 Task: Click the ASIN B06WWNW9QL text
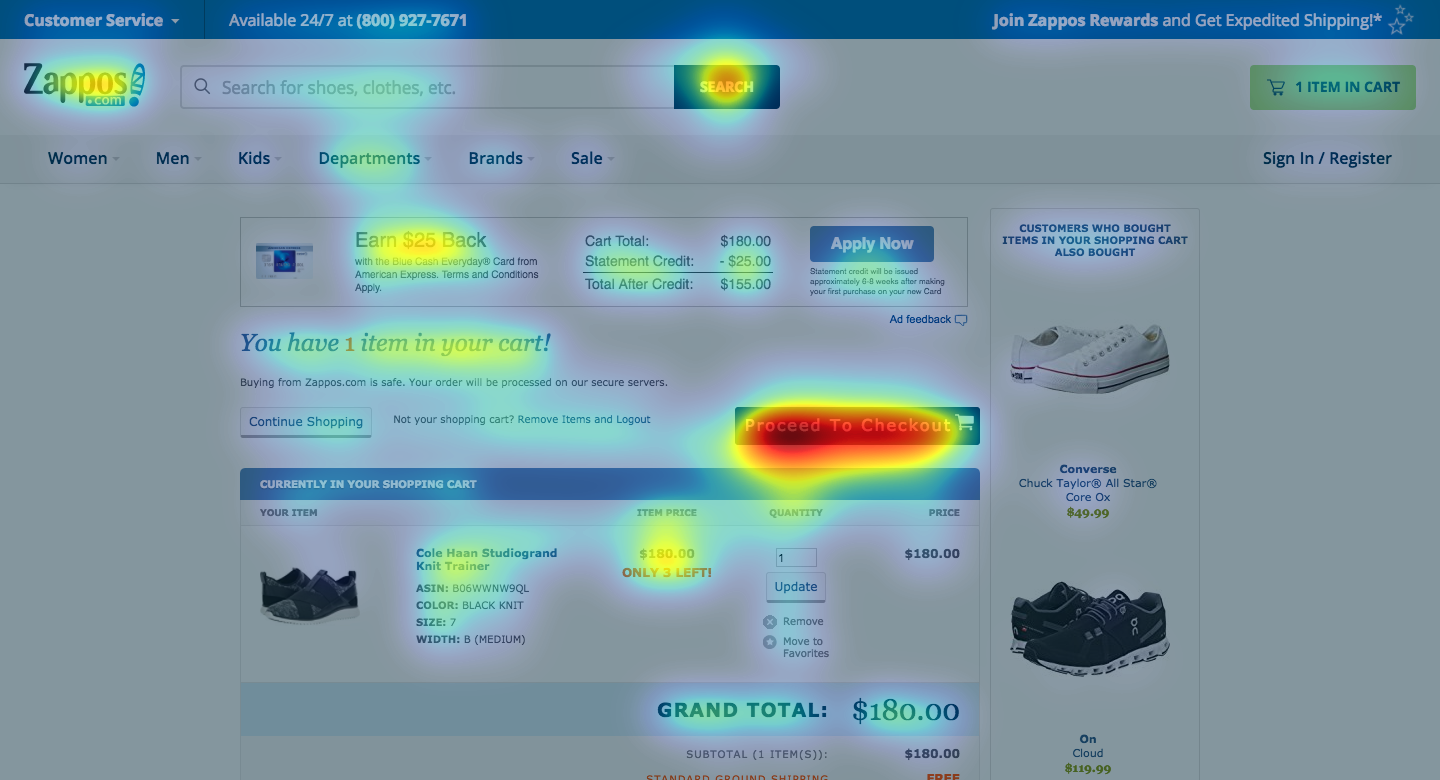pyautogui.click(x=473, y=588)
